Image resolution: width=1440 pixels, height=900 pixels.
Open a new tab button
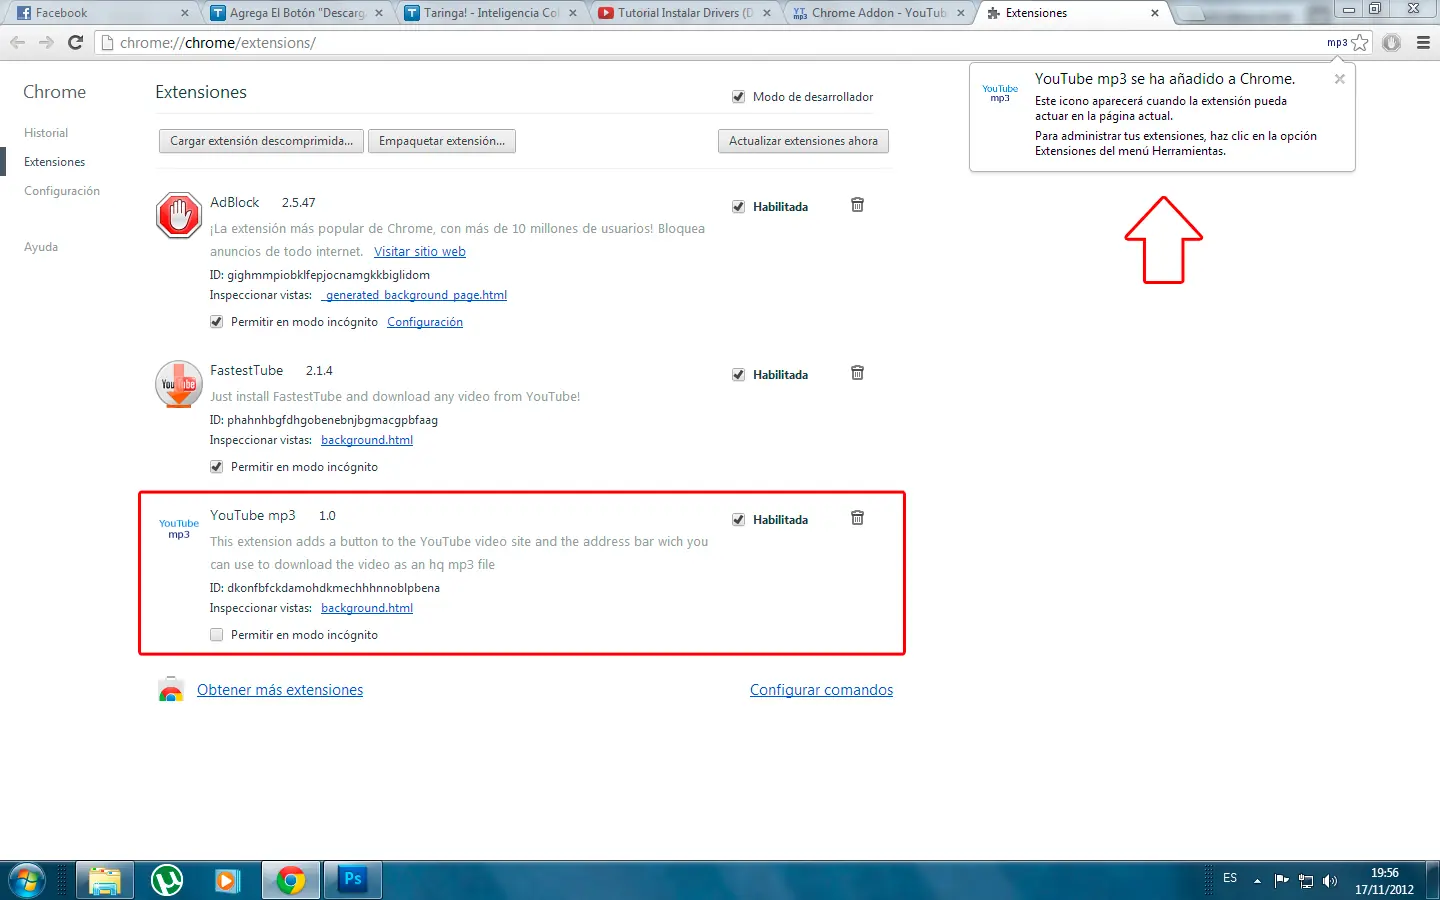[x=1190, y=14]
